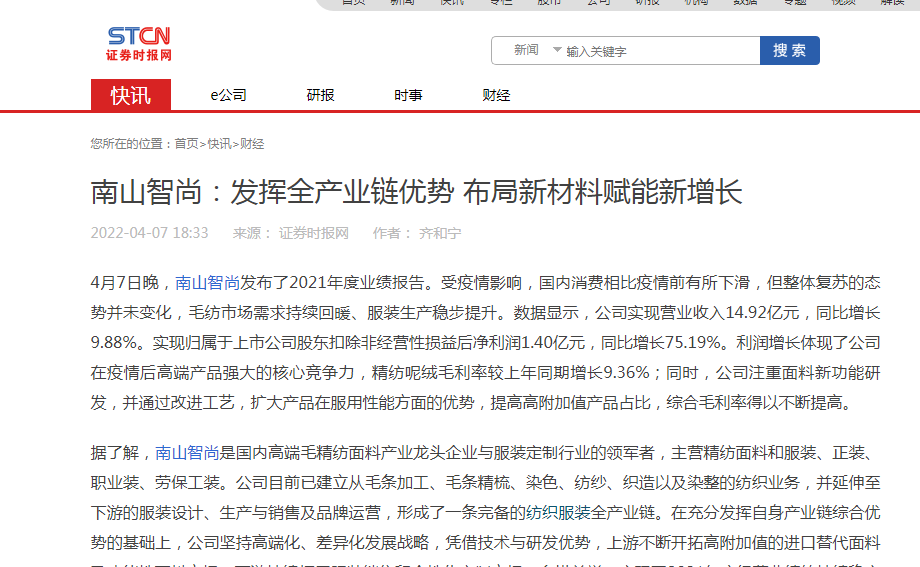Open the e公司 tab

tap(228, 96)
